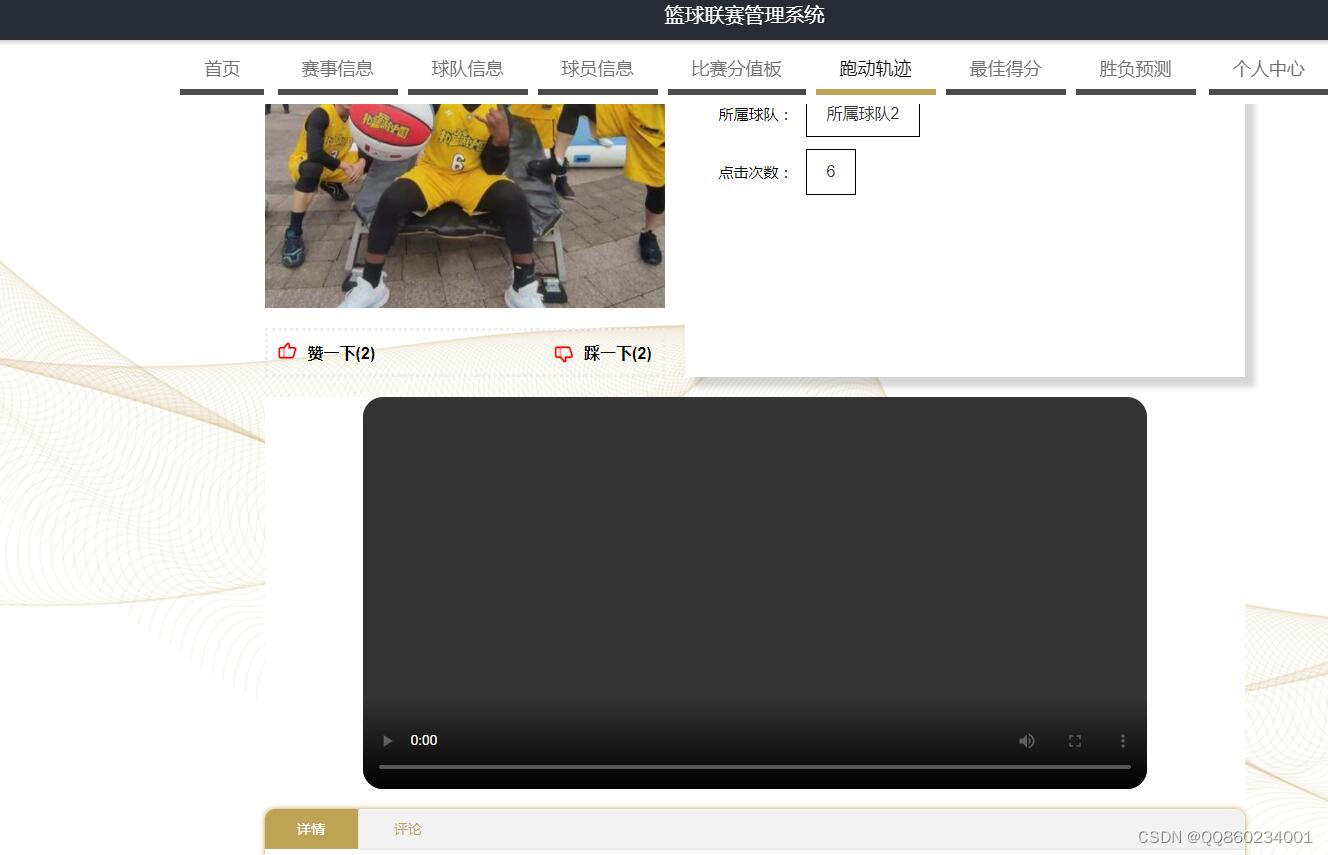
Task: Open 个人中心
Action: [x=1268, y=68]
